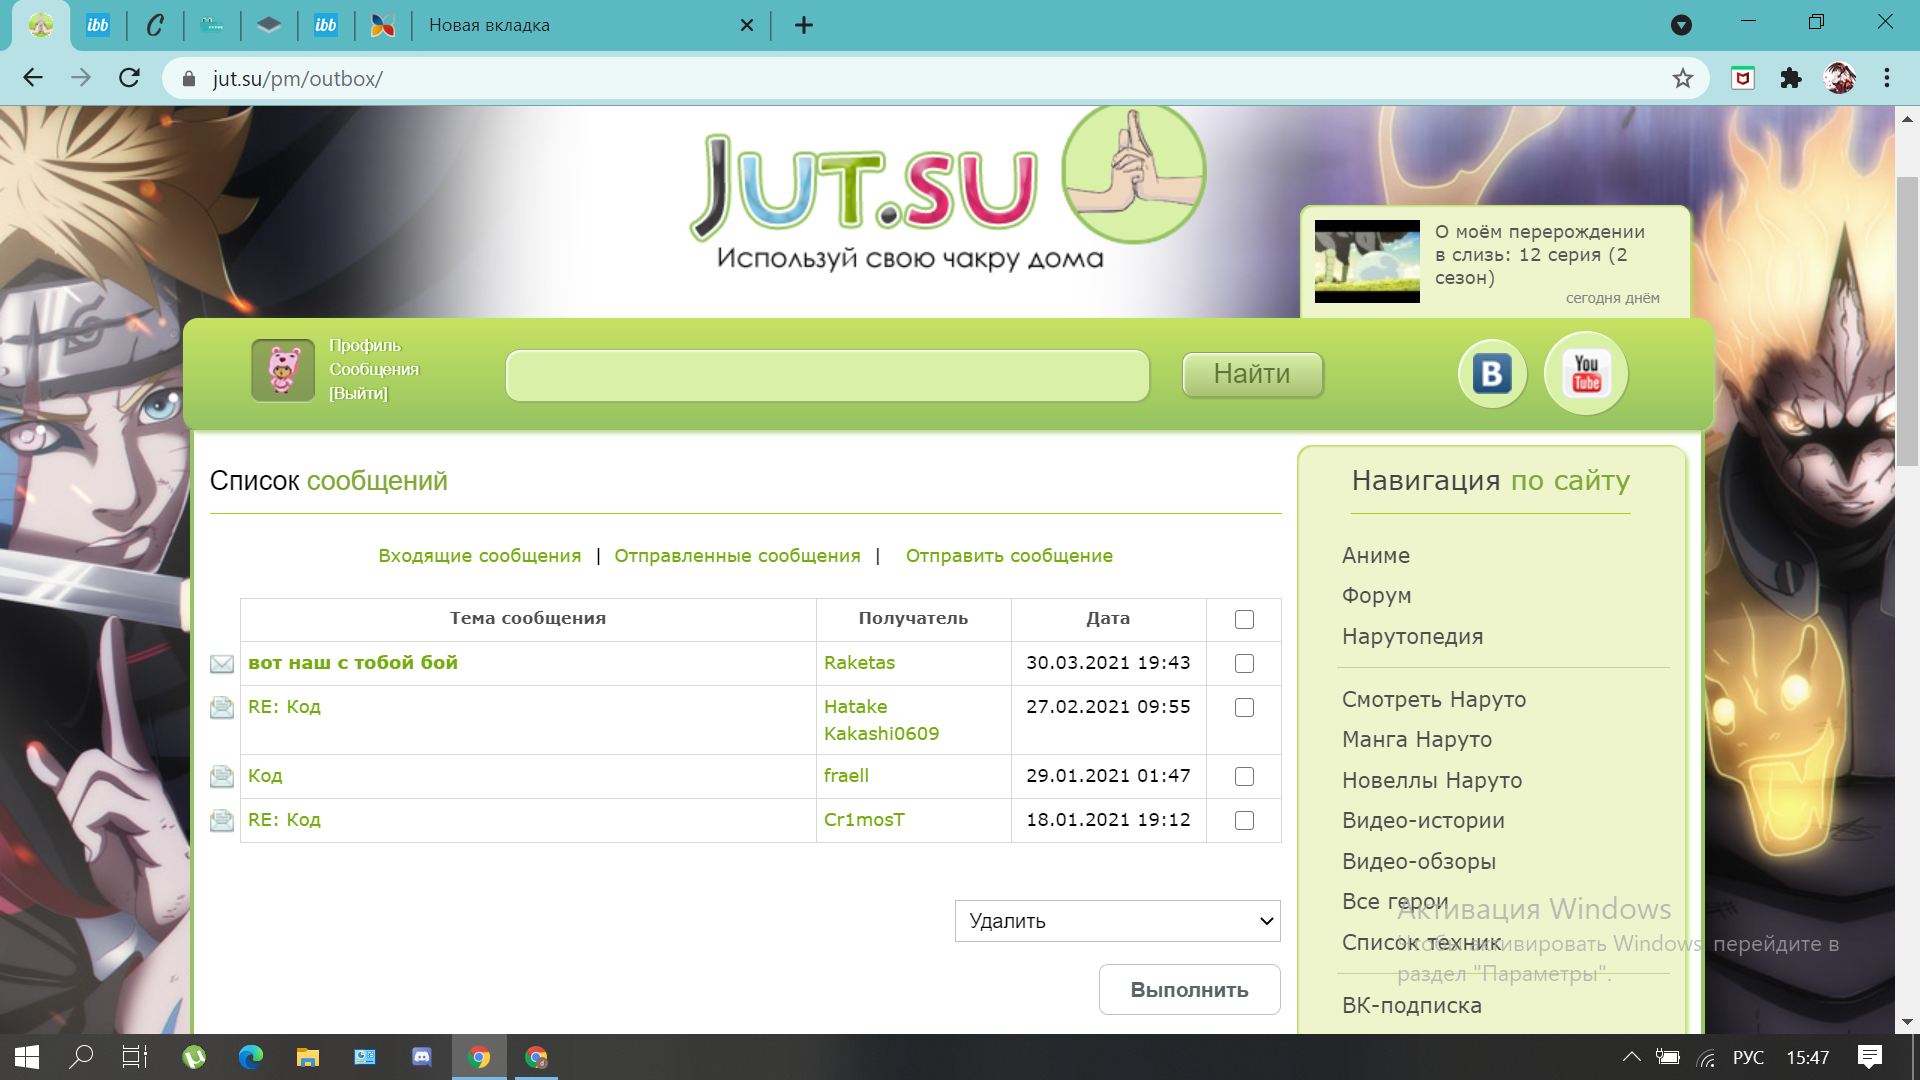Screen dimensions: 1920x1080
Task: Open Task View on the taskbar
Action: point(135,1057)
